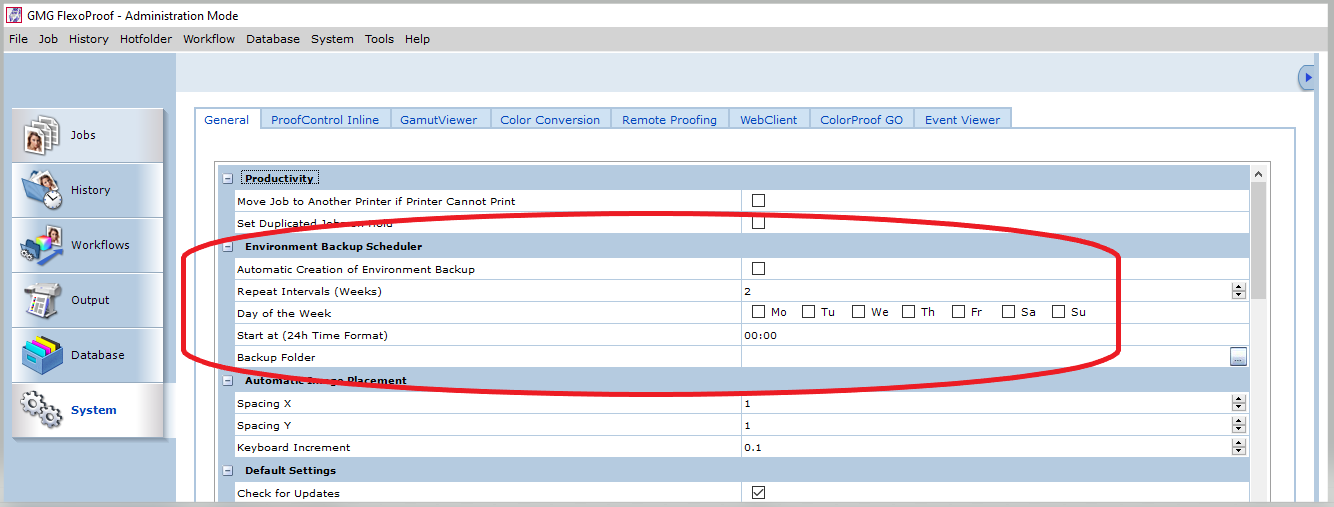Image resolution: width=1334 pixels, height=507 pixels.
Task: Open the Database menu
Action: pos(273,39)
